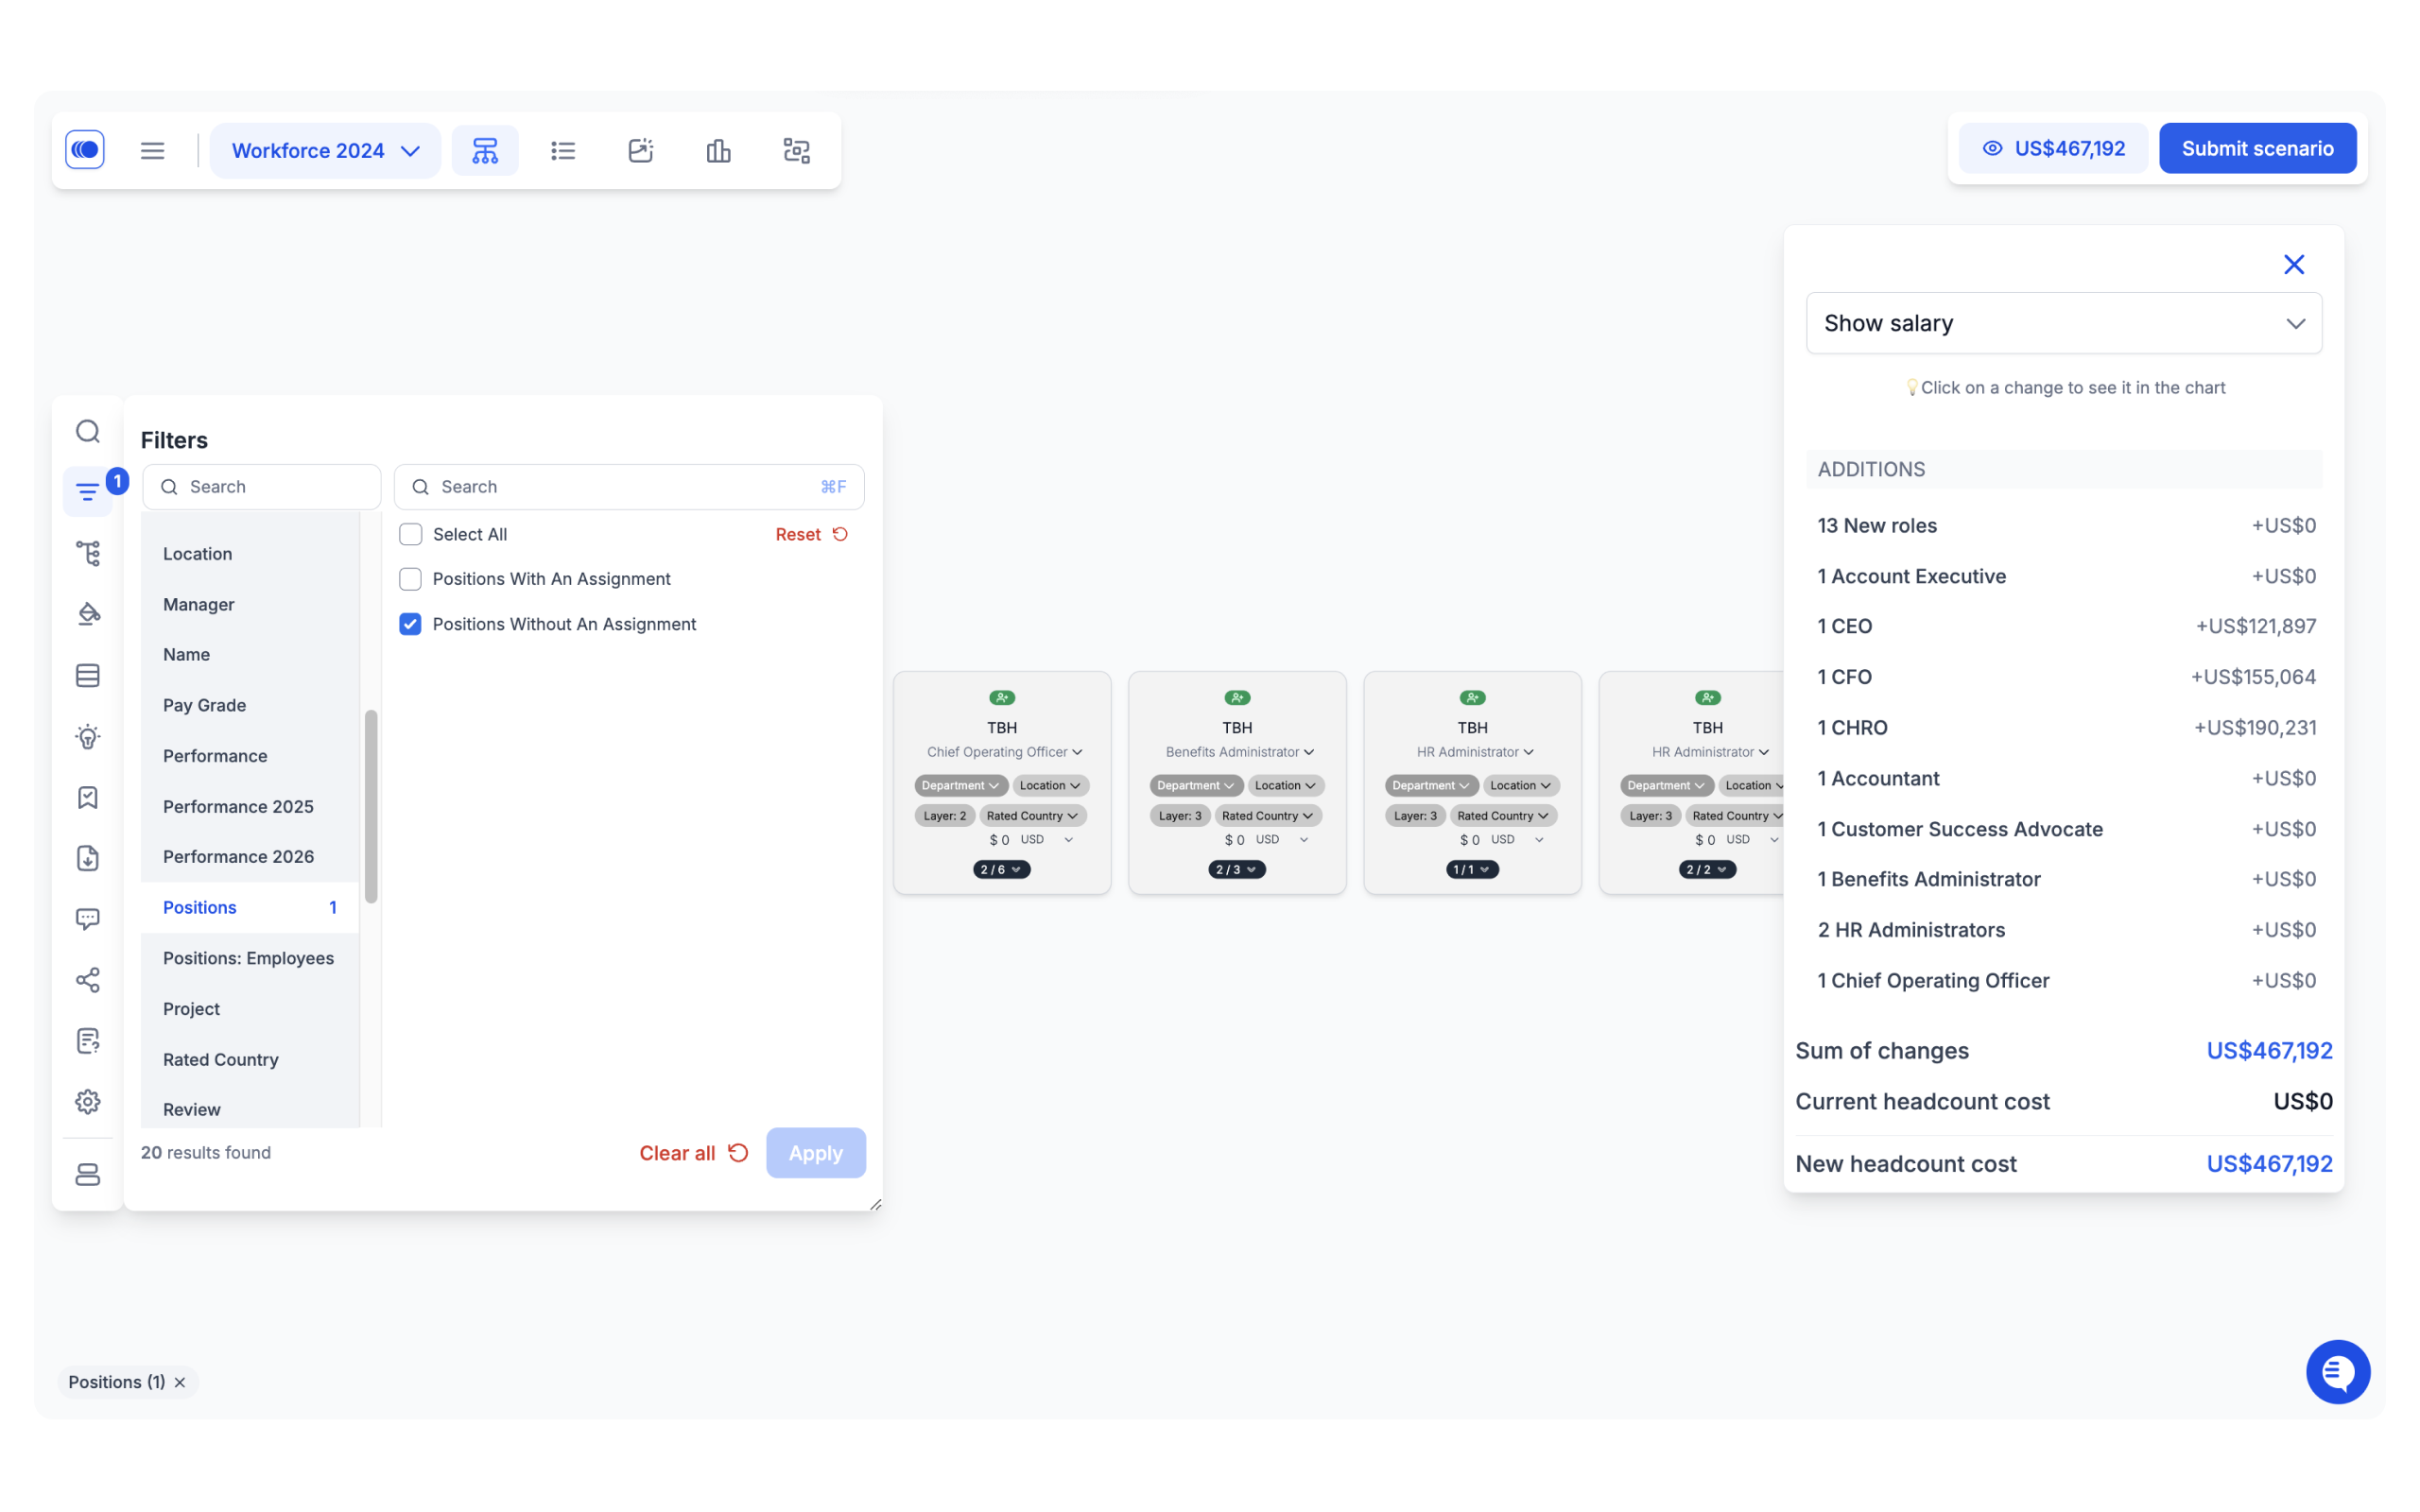Select the Location filter category

tap(195, 552)
